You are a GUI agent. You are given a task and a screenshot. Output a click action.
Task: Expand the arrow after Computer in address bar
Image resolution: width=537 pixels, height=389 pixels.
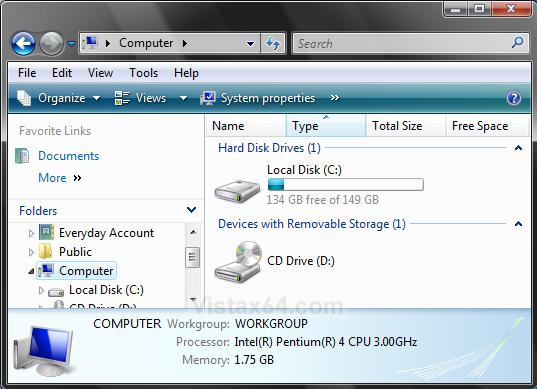click(x=185, y=43)
